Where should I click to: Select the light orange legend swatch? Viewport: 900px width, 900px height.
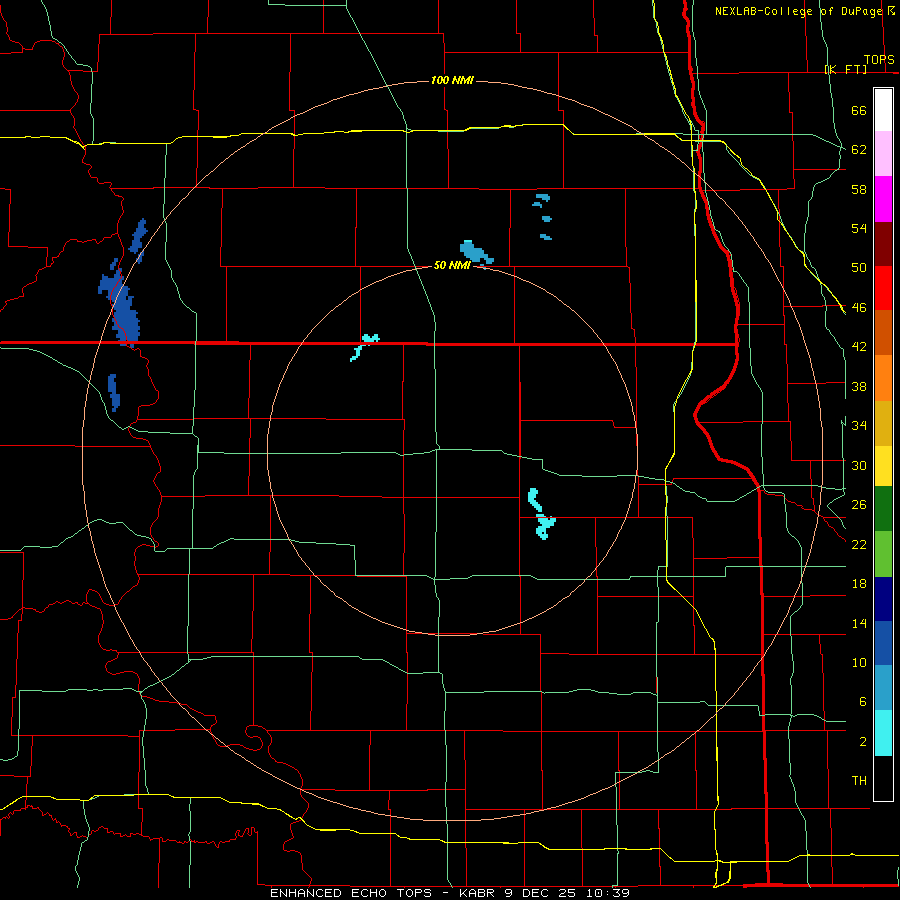(883, 377)
